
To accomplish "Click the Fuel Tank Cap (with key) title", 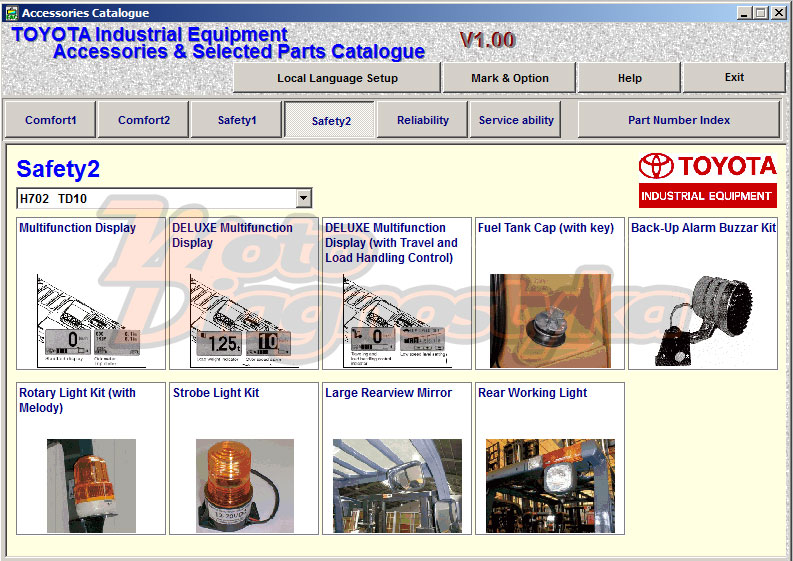I will [546, 228].
